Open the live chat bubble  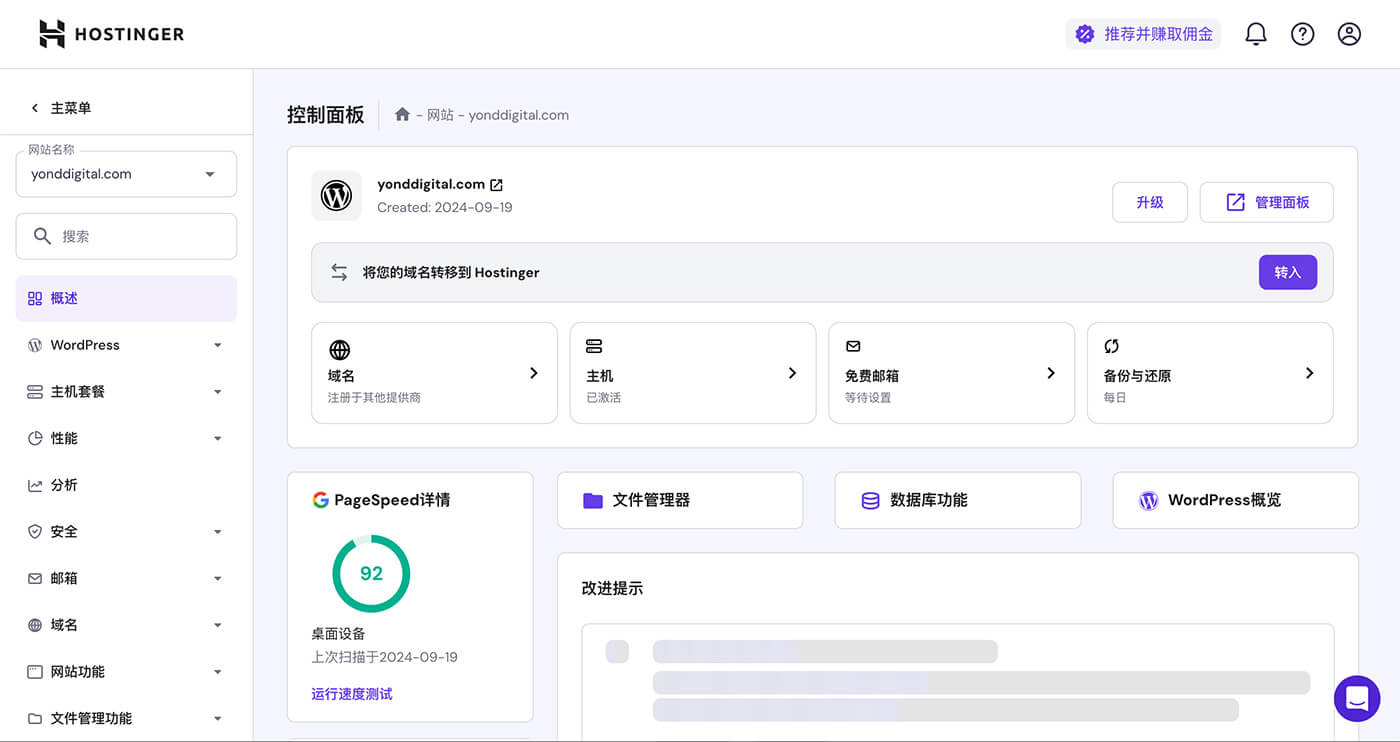pyautogui.click(x=1357, y=698)
